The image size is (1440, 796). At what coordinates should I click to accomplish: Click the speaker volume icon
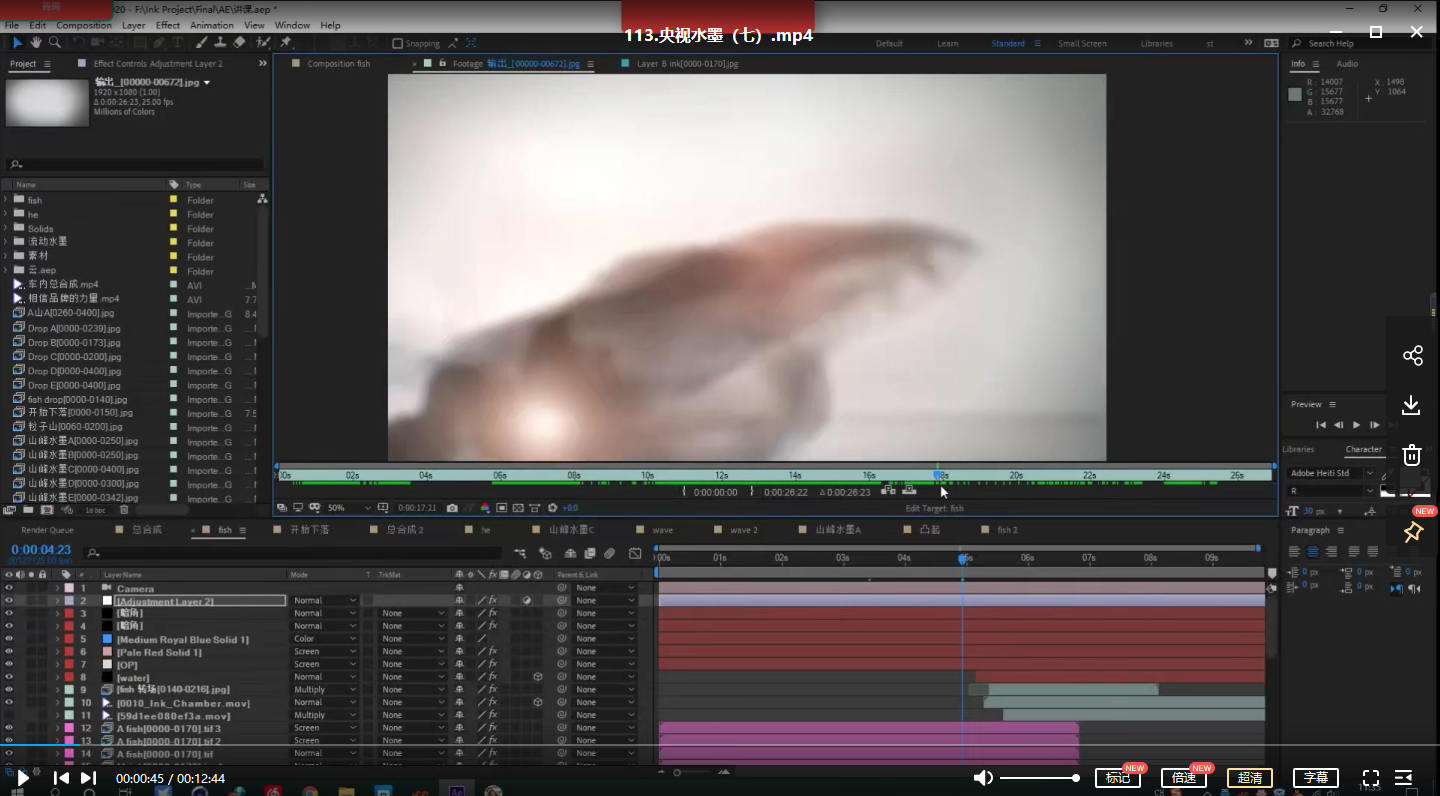coord(984,778)
